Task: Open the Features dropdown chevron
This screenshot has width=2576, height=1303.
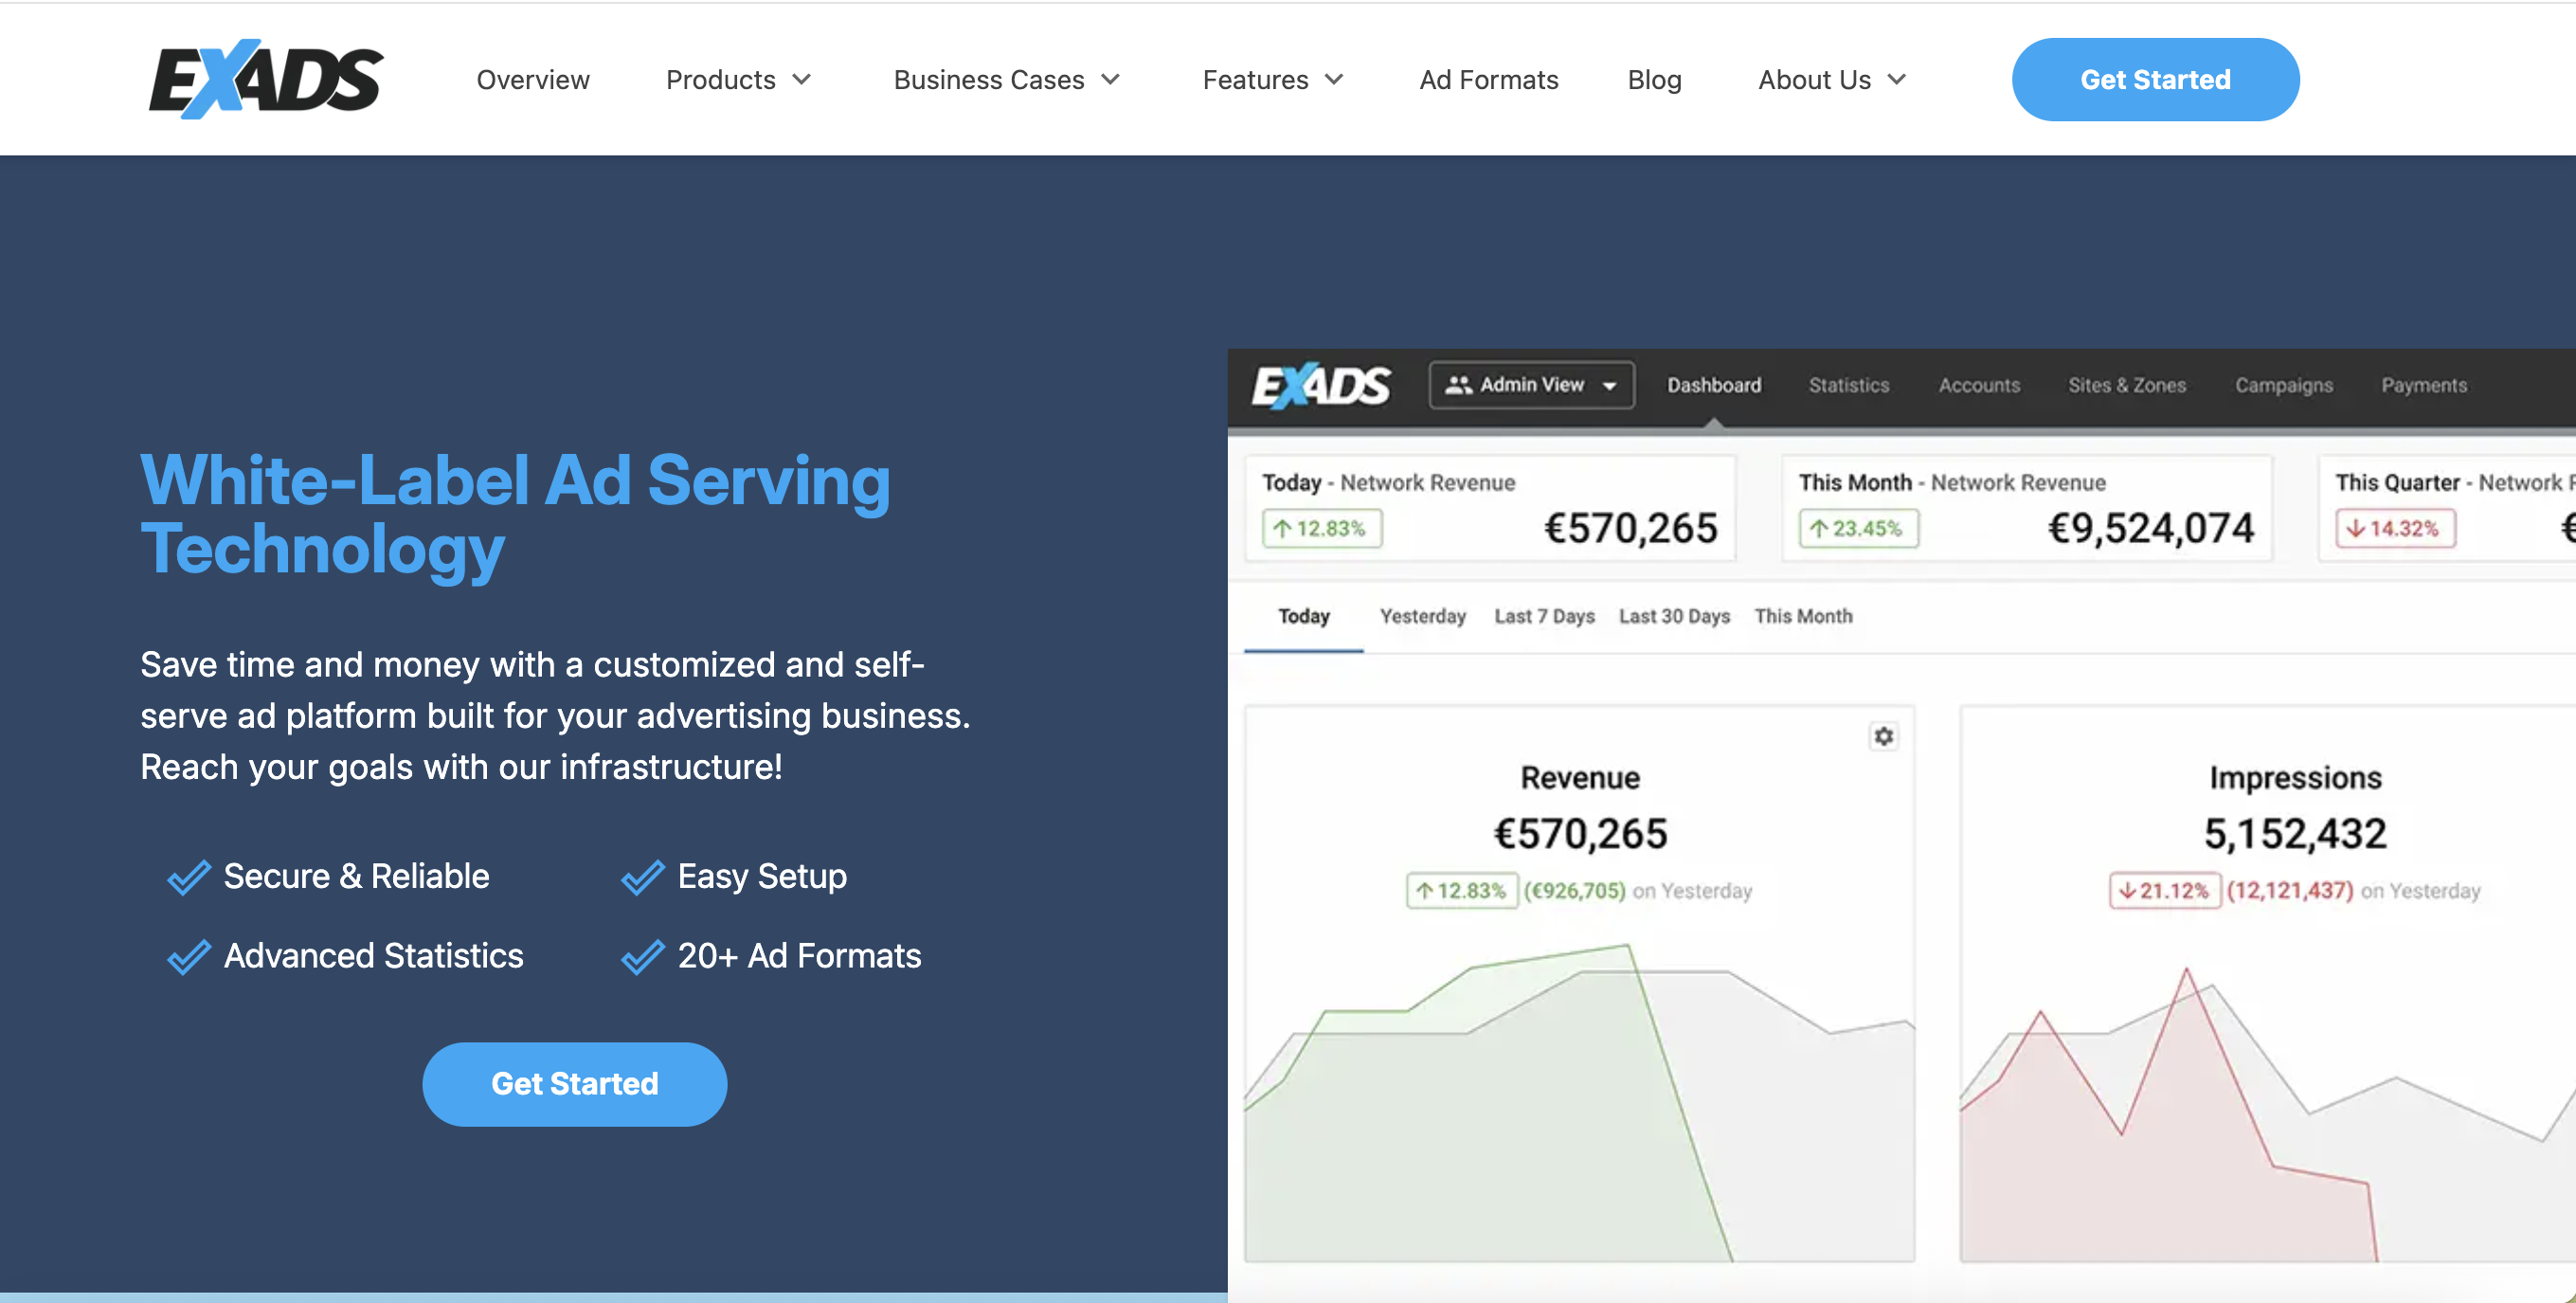Action: pyautogui.click(x=1334, y=80)
